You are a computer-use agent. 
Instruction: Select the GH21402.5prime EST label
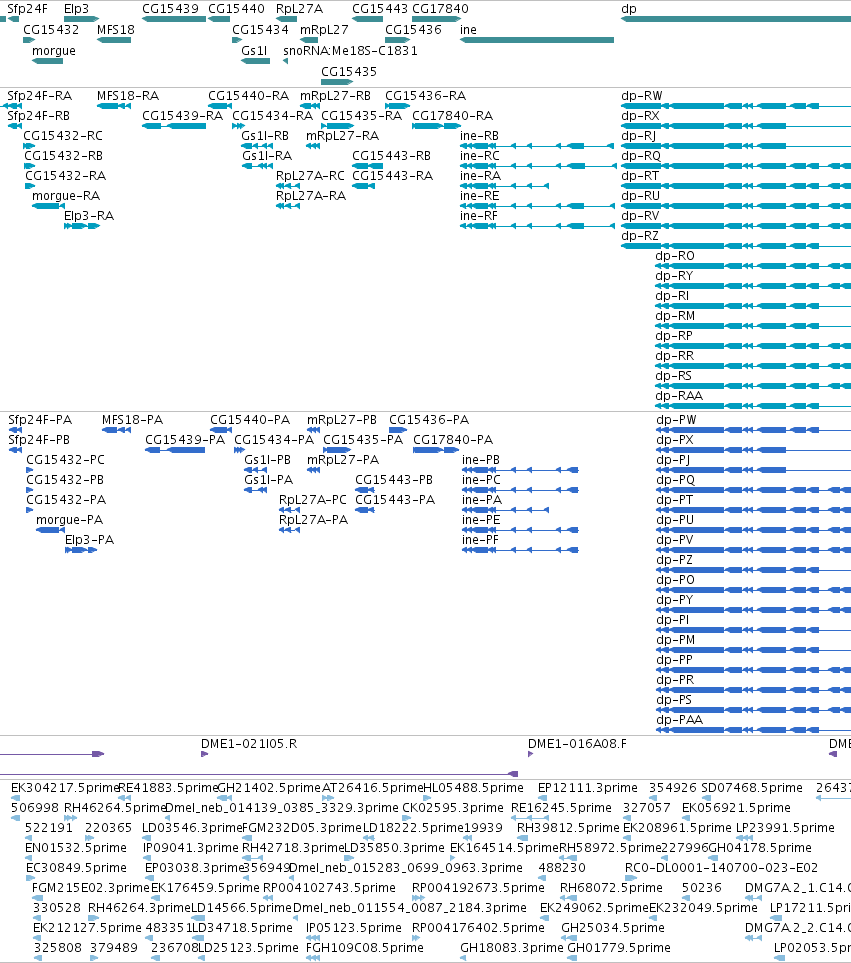coord(269,788)
